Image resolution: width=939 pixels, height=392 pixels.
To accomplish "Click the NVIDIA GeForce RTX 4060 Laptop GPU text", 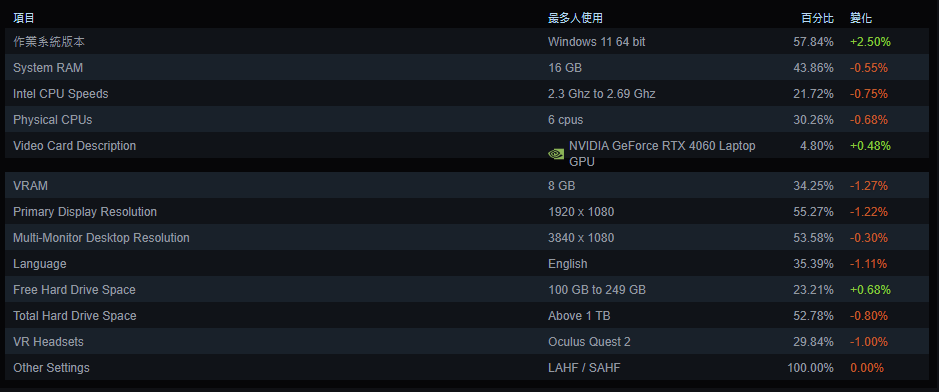I will pyautogui.click(x=662, y=154).
